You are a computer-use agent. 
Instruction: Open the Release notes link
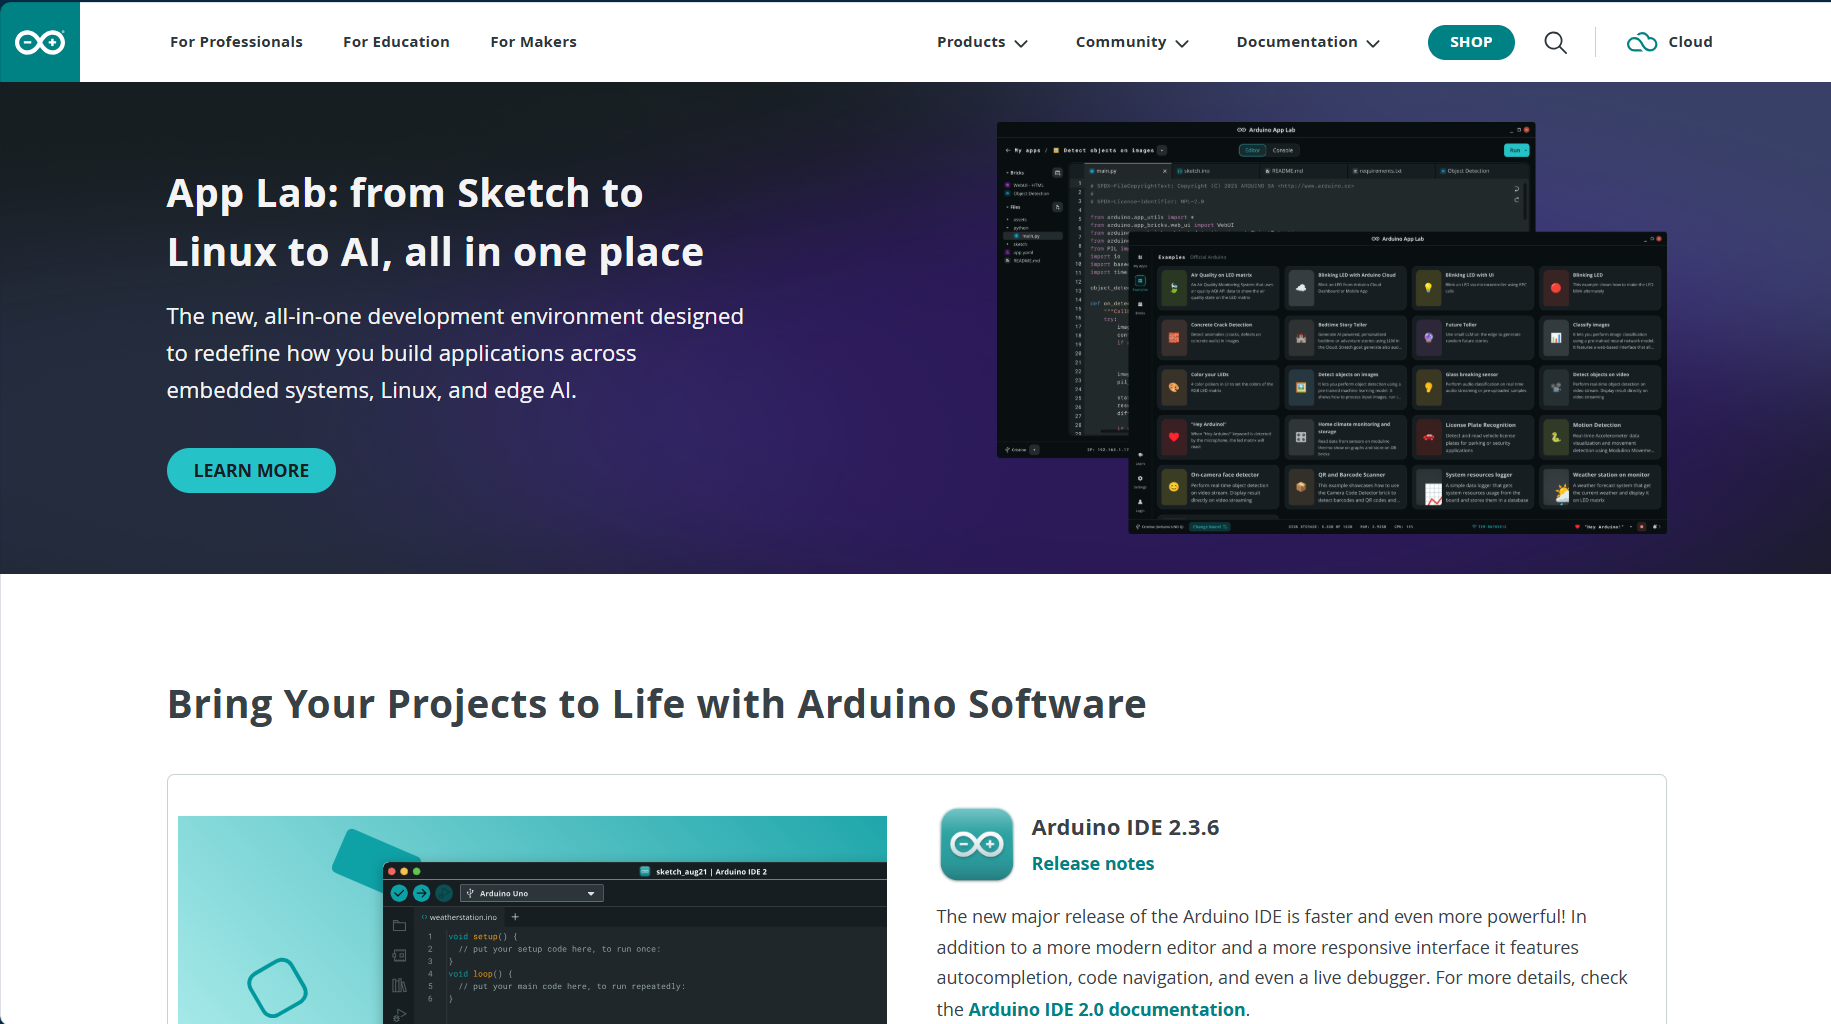1093,863
